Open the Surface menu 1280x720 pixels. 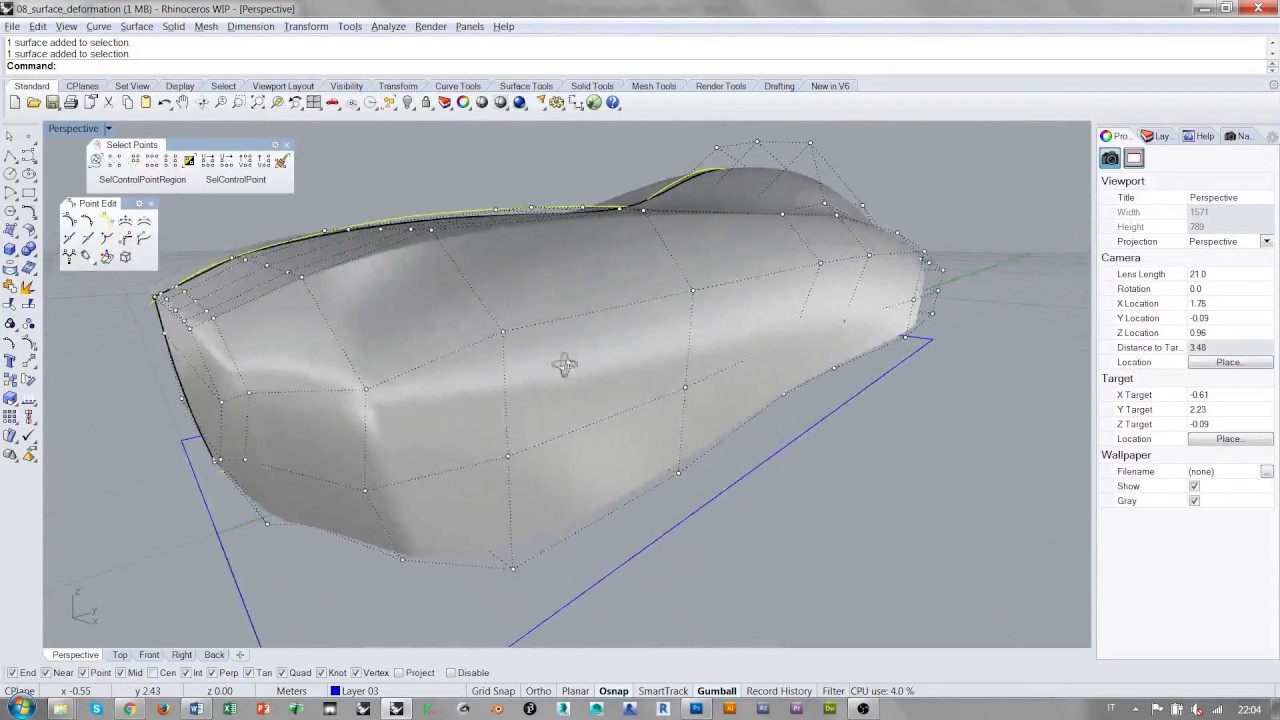pyautogui.click(x=136, y=27)
